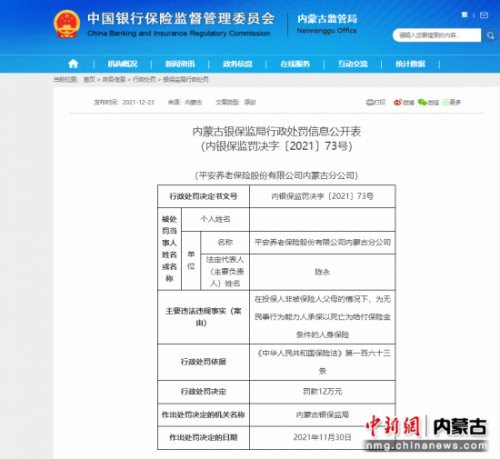Open 互动交流 navigation item
Image resolution: width=500 pixels, height=459 pixels.
(353, 64)
